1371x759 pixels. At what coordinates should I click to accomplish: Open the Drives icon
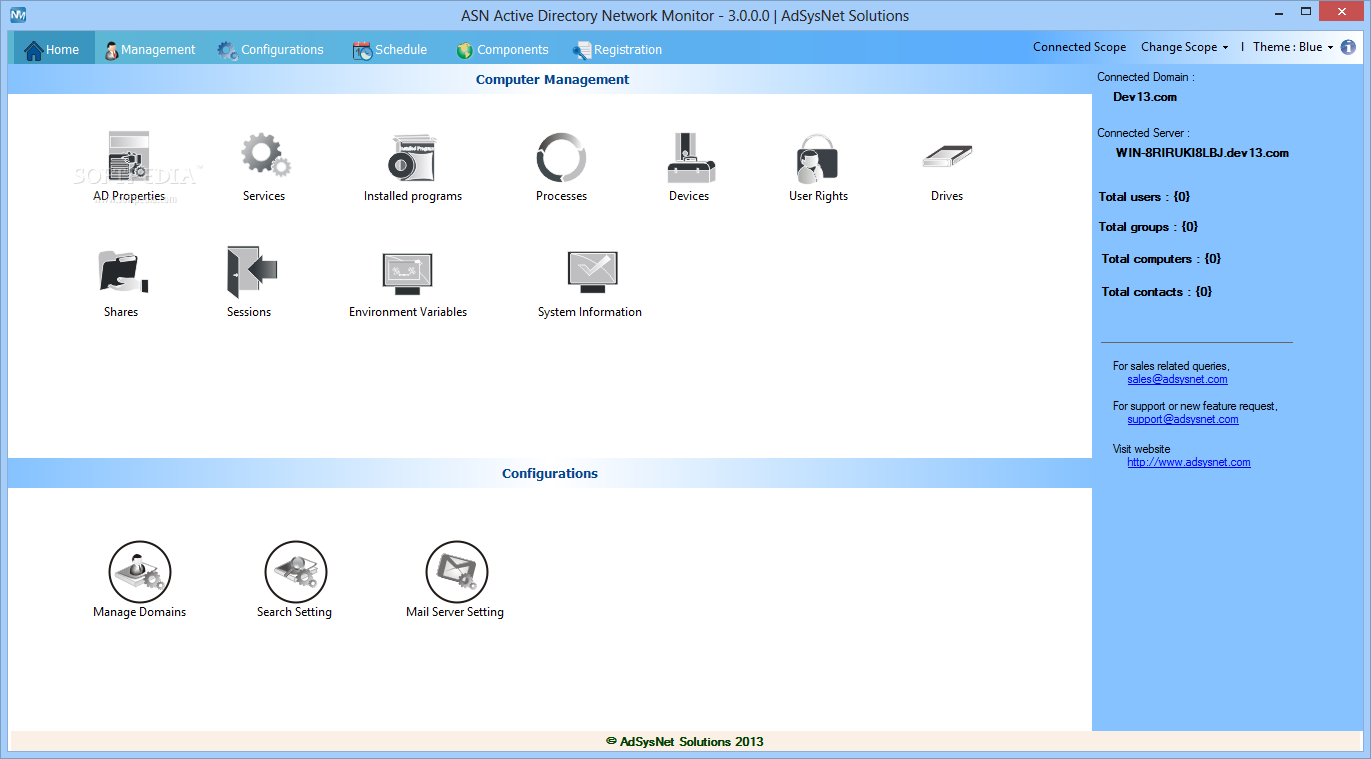(x=947, y=156)
